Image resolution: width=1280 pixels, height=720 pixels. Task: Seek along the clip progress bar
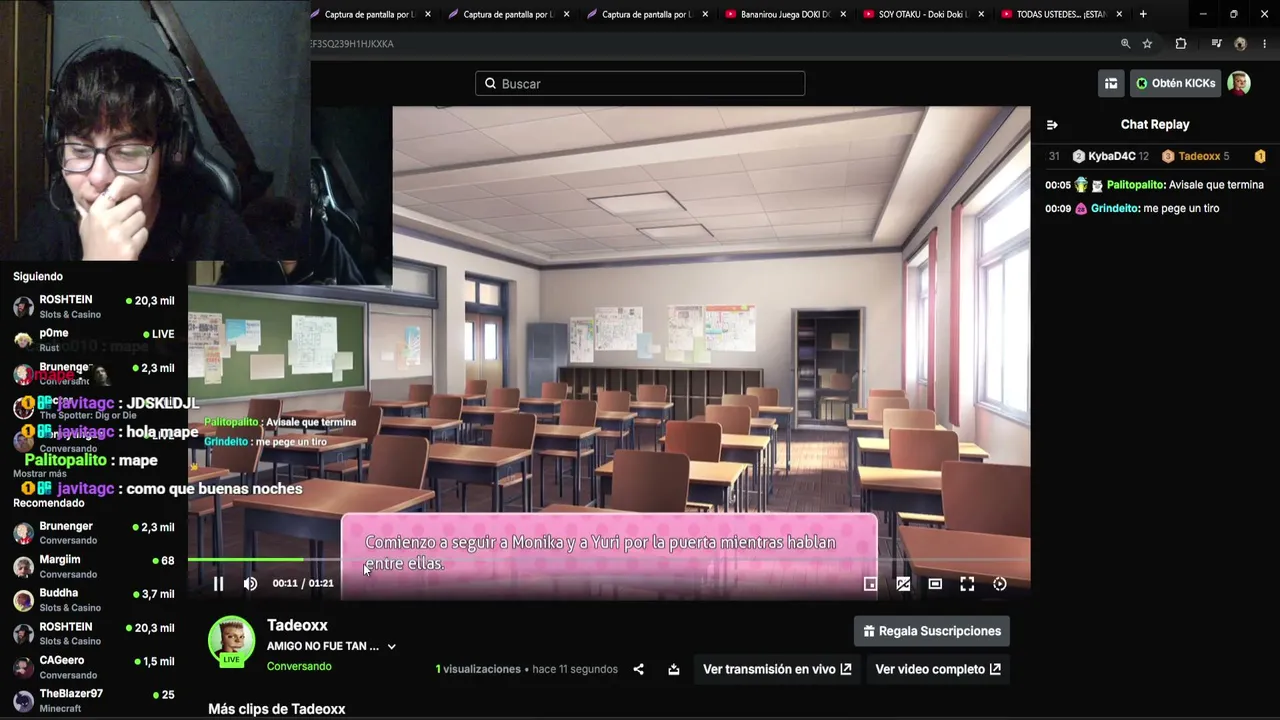tap(609, 560)
